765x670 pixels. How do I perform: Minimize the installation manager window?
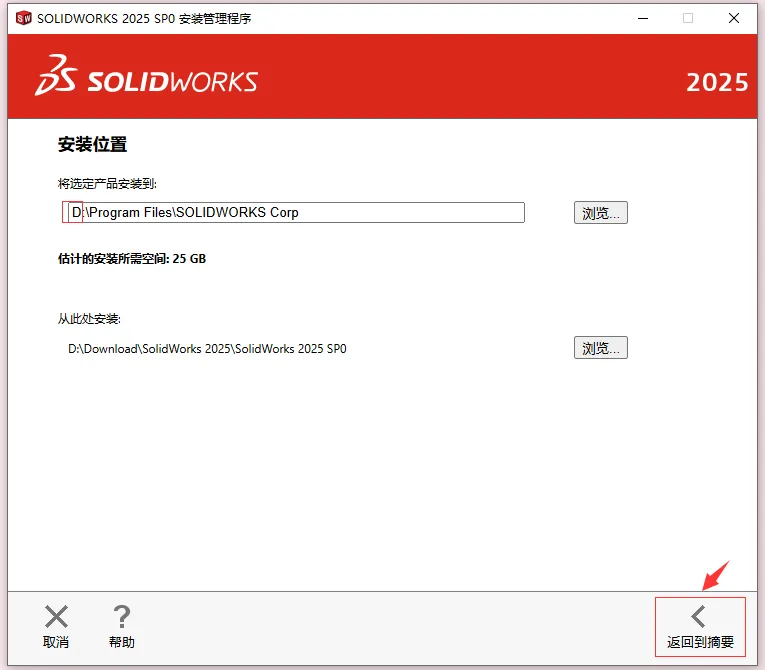tap(643, 18)
